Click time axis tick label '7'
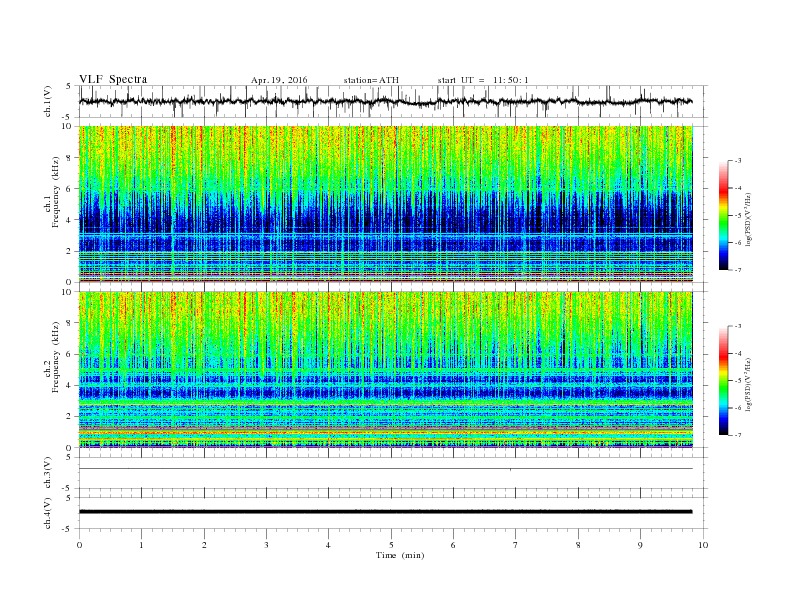 pos(516,545)
